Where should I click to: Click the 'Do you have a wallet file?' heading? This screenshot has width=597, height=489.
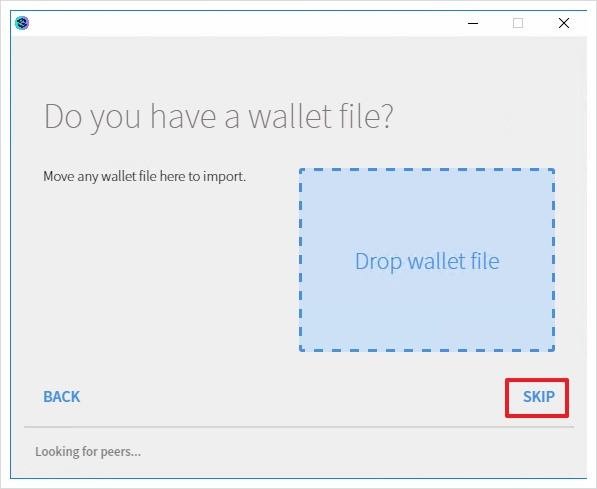219,117
